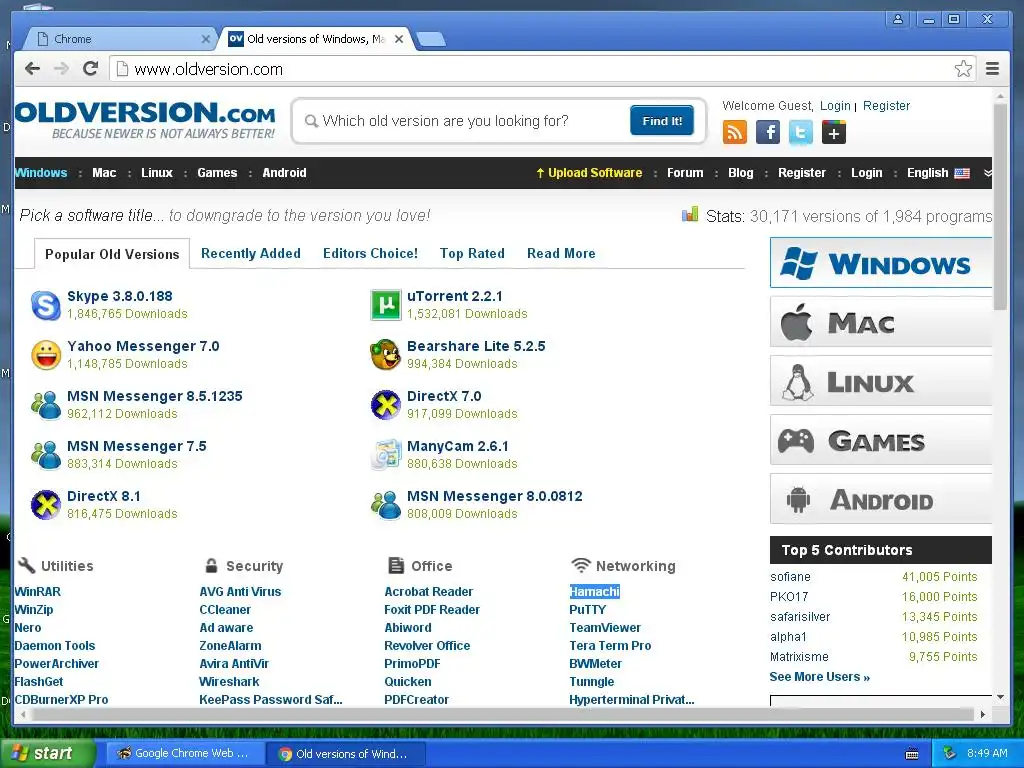
Task: Open the WinRAR link under Utilities
Action: tap(37, 592)
